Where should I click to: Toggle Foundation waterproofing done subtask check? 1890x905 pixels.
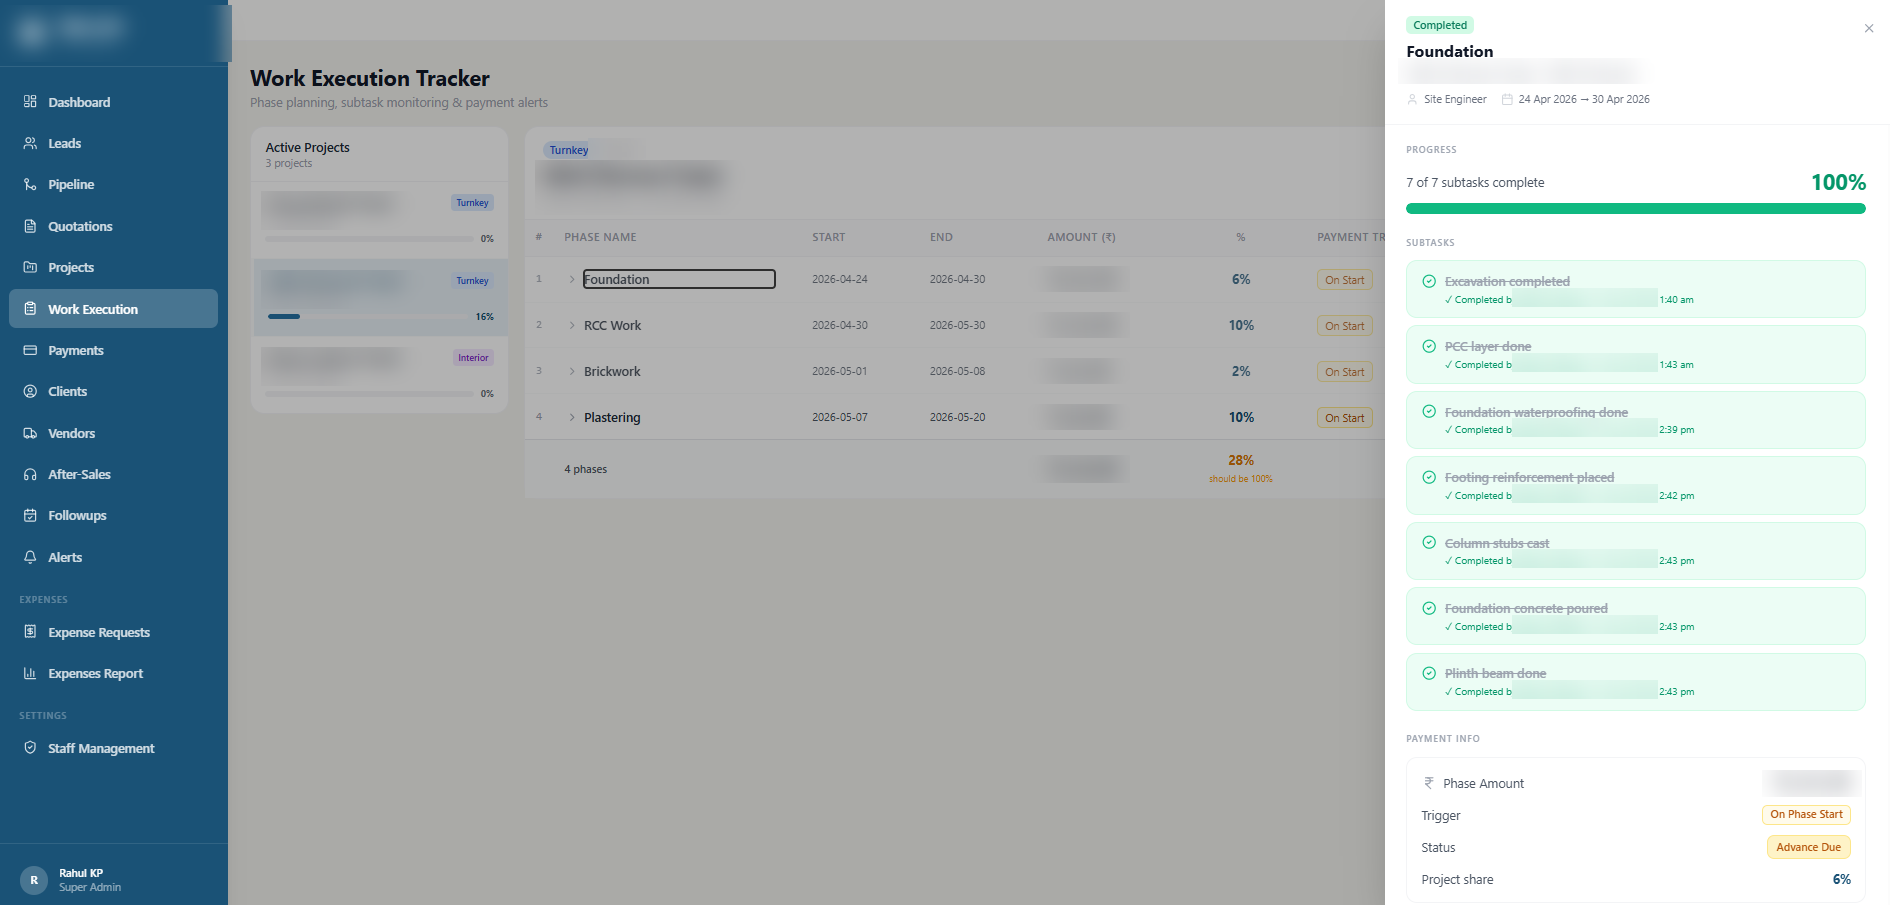[1429, 412]
